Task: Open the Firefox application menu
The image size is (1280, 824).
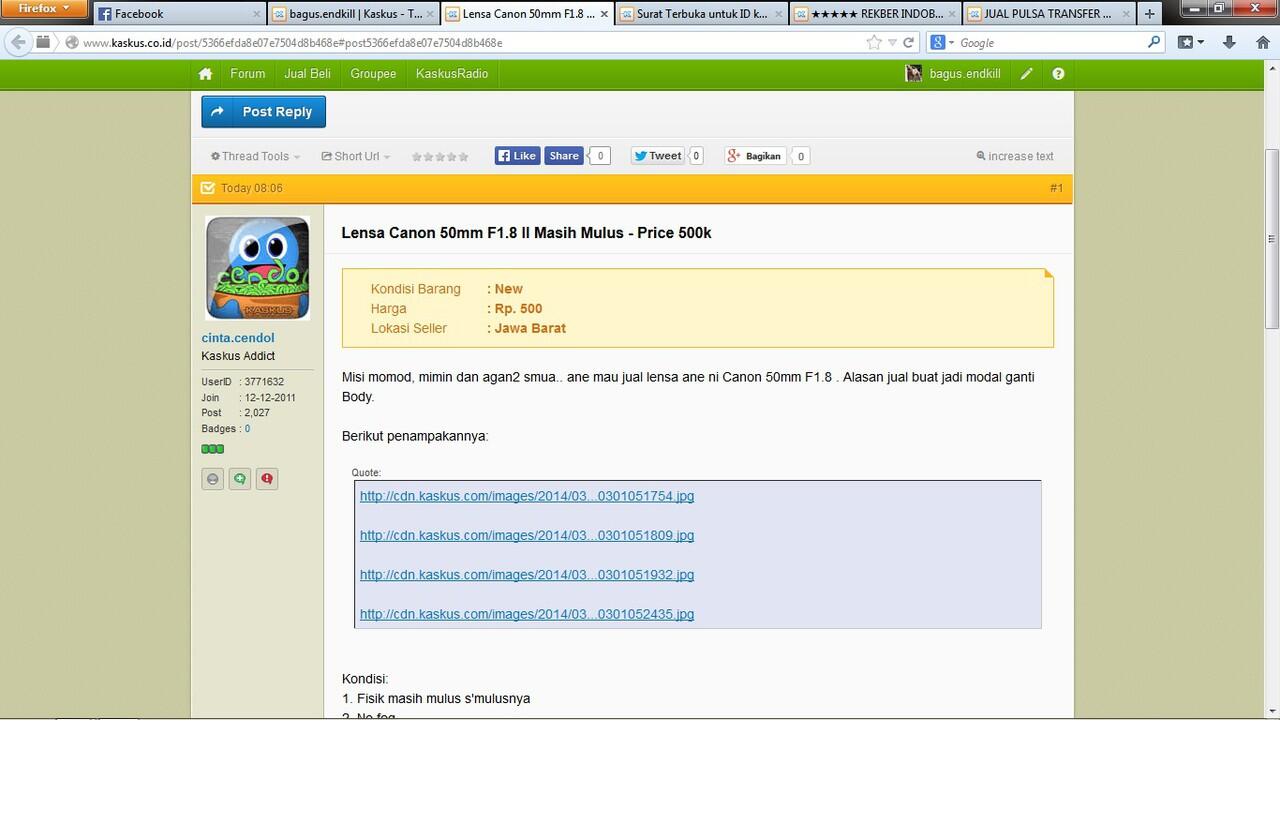Action: tap(45, 8)
